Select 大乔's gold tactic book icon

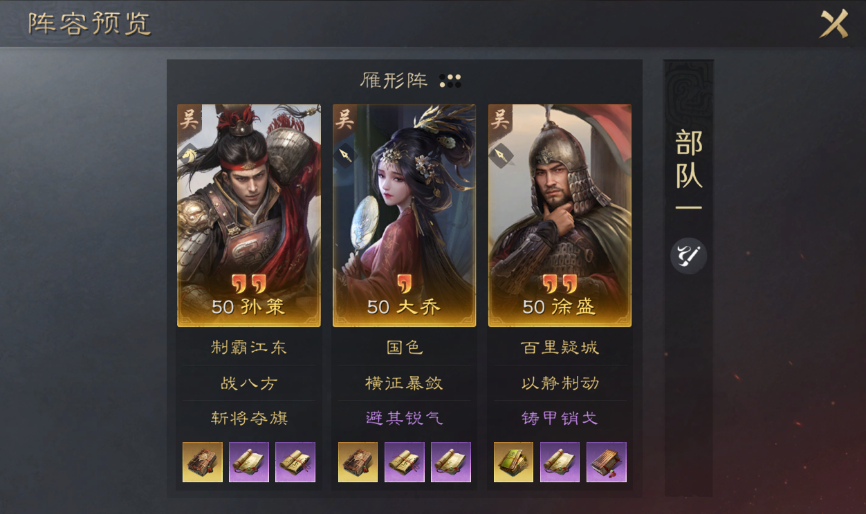[358, 462]
